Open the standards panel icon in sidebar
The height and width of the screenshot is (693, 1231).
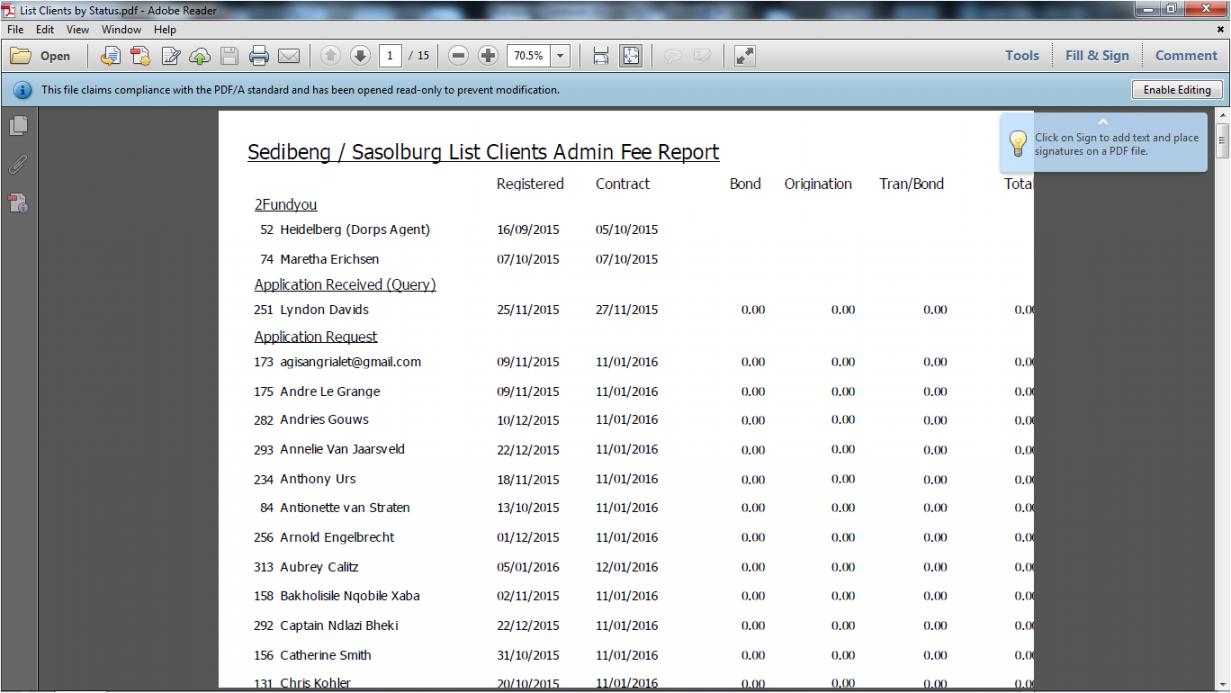[18, 204]
